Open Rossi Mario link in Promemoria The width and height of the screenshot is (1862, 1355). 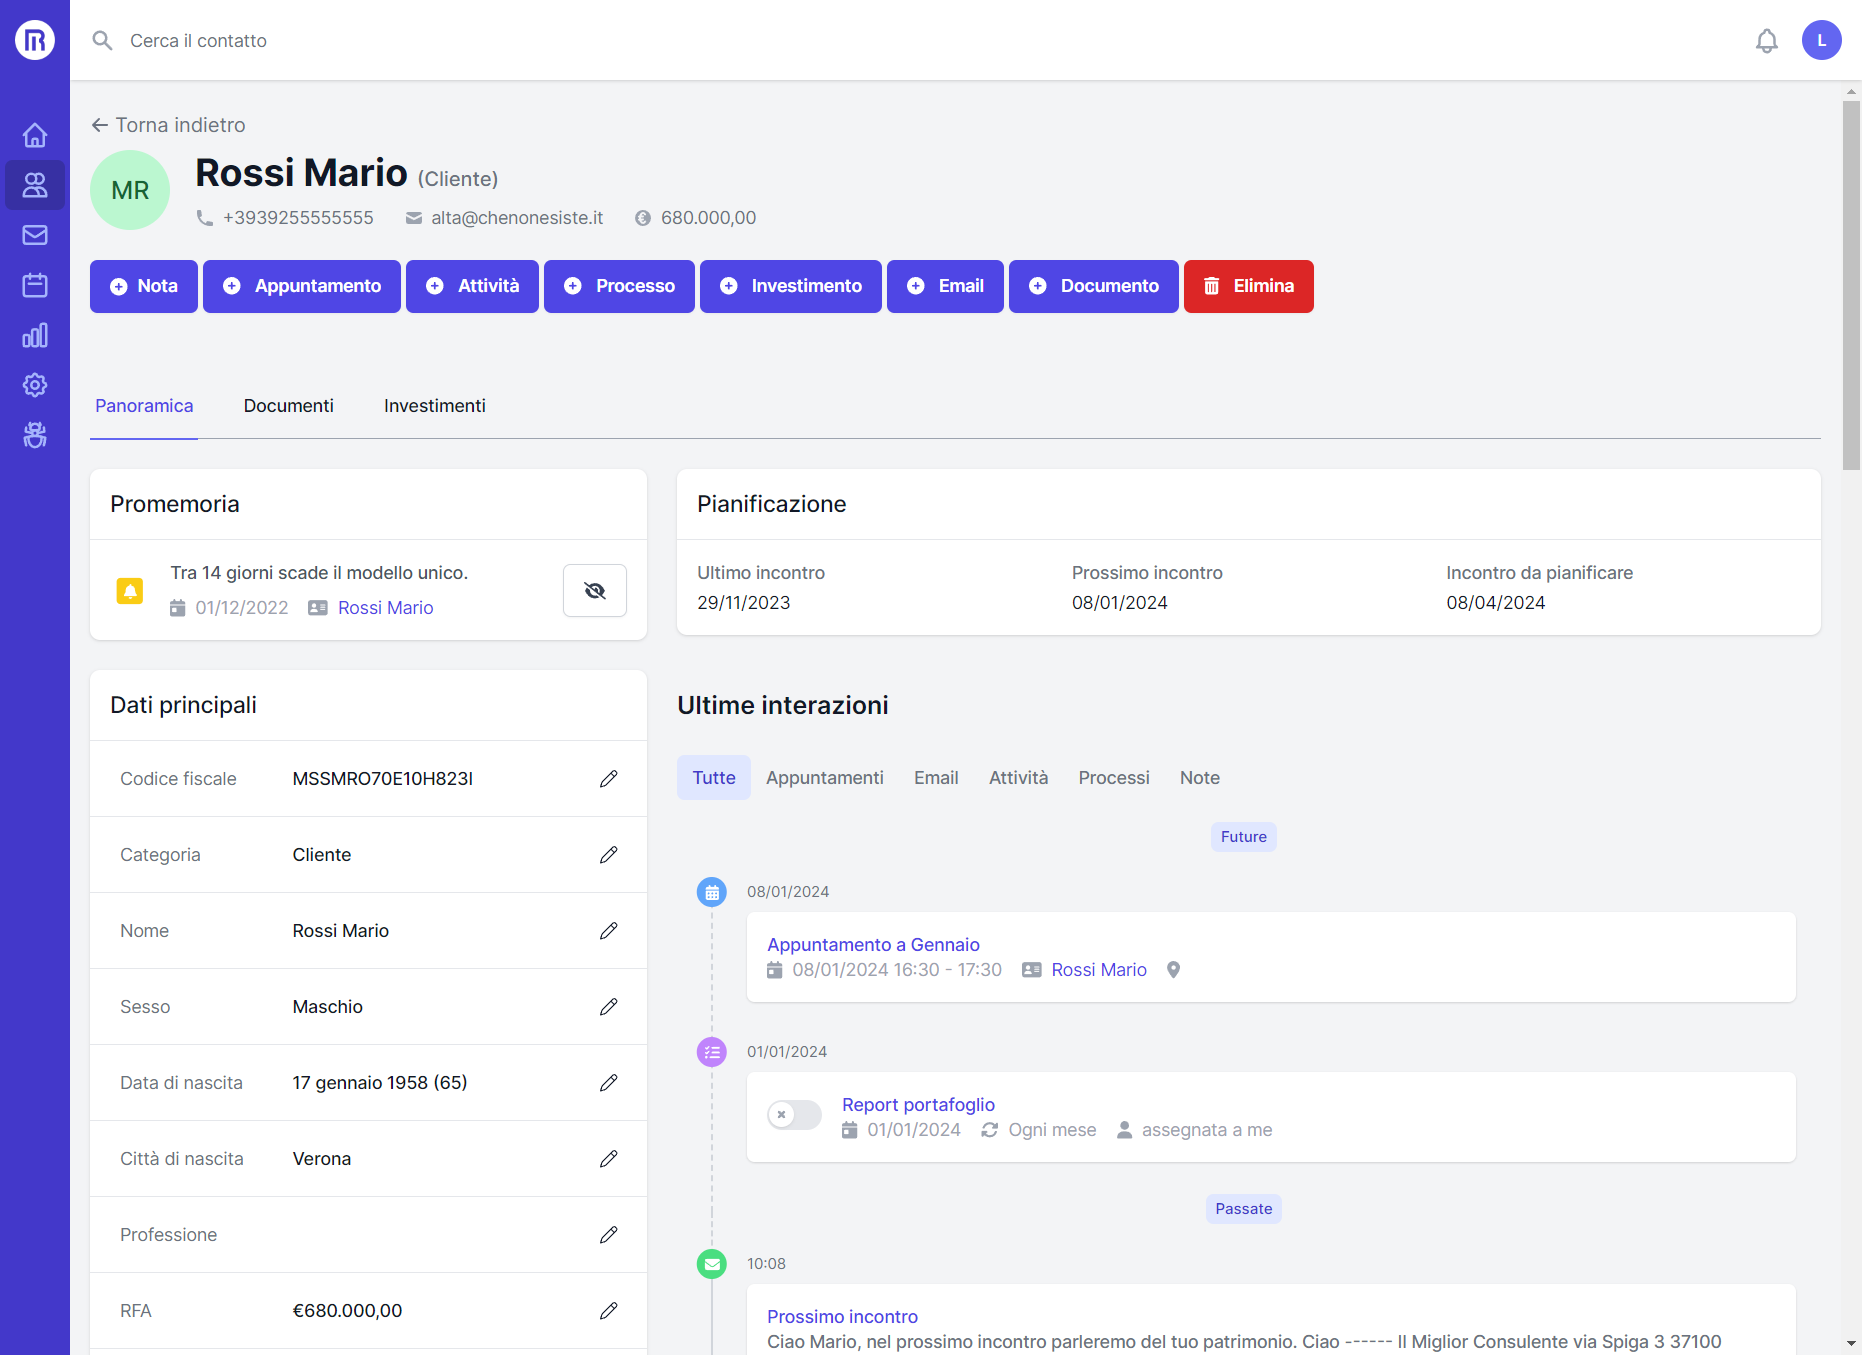pyautogui.click(x=385, y=608)
